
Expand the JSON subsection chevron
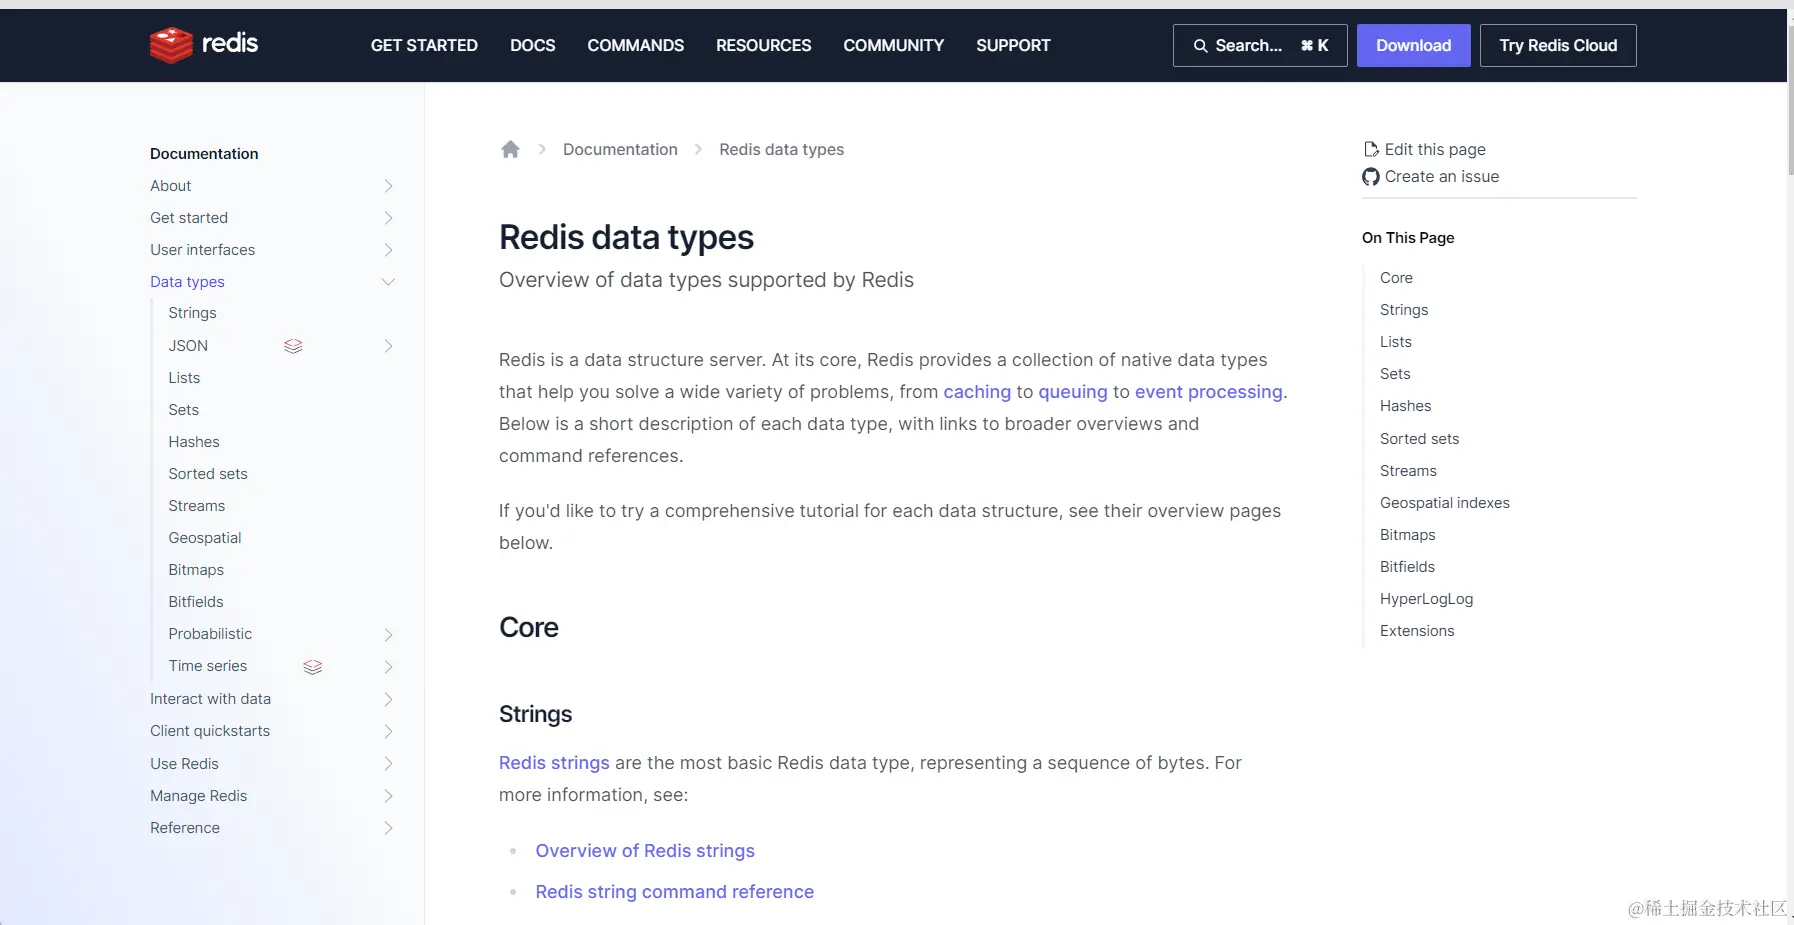pos(388,346)
